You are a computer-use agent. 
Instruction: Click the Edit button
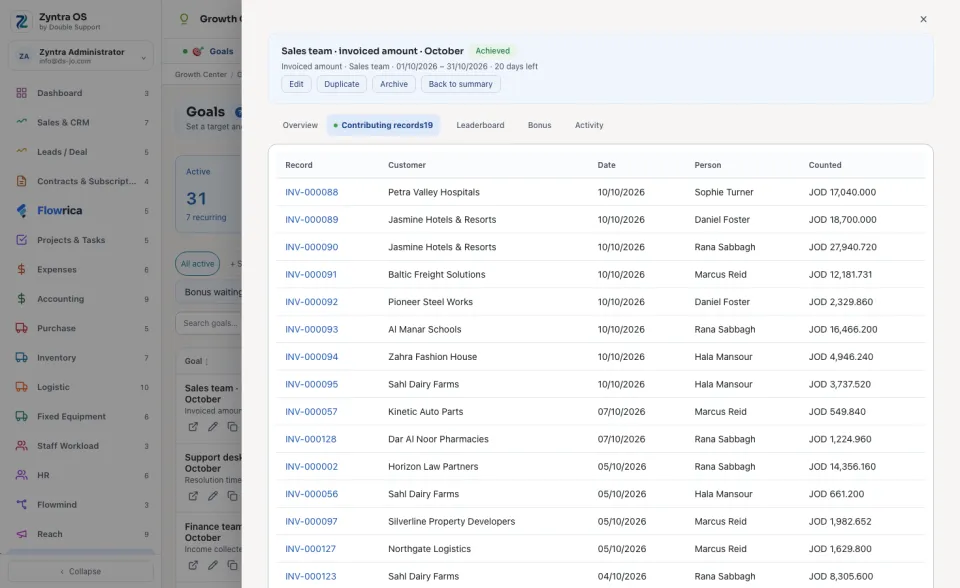(296, 84)
